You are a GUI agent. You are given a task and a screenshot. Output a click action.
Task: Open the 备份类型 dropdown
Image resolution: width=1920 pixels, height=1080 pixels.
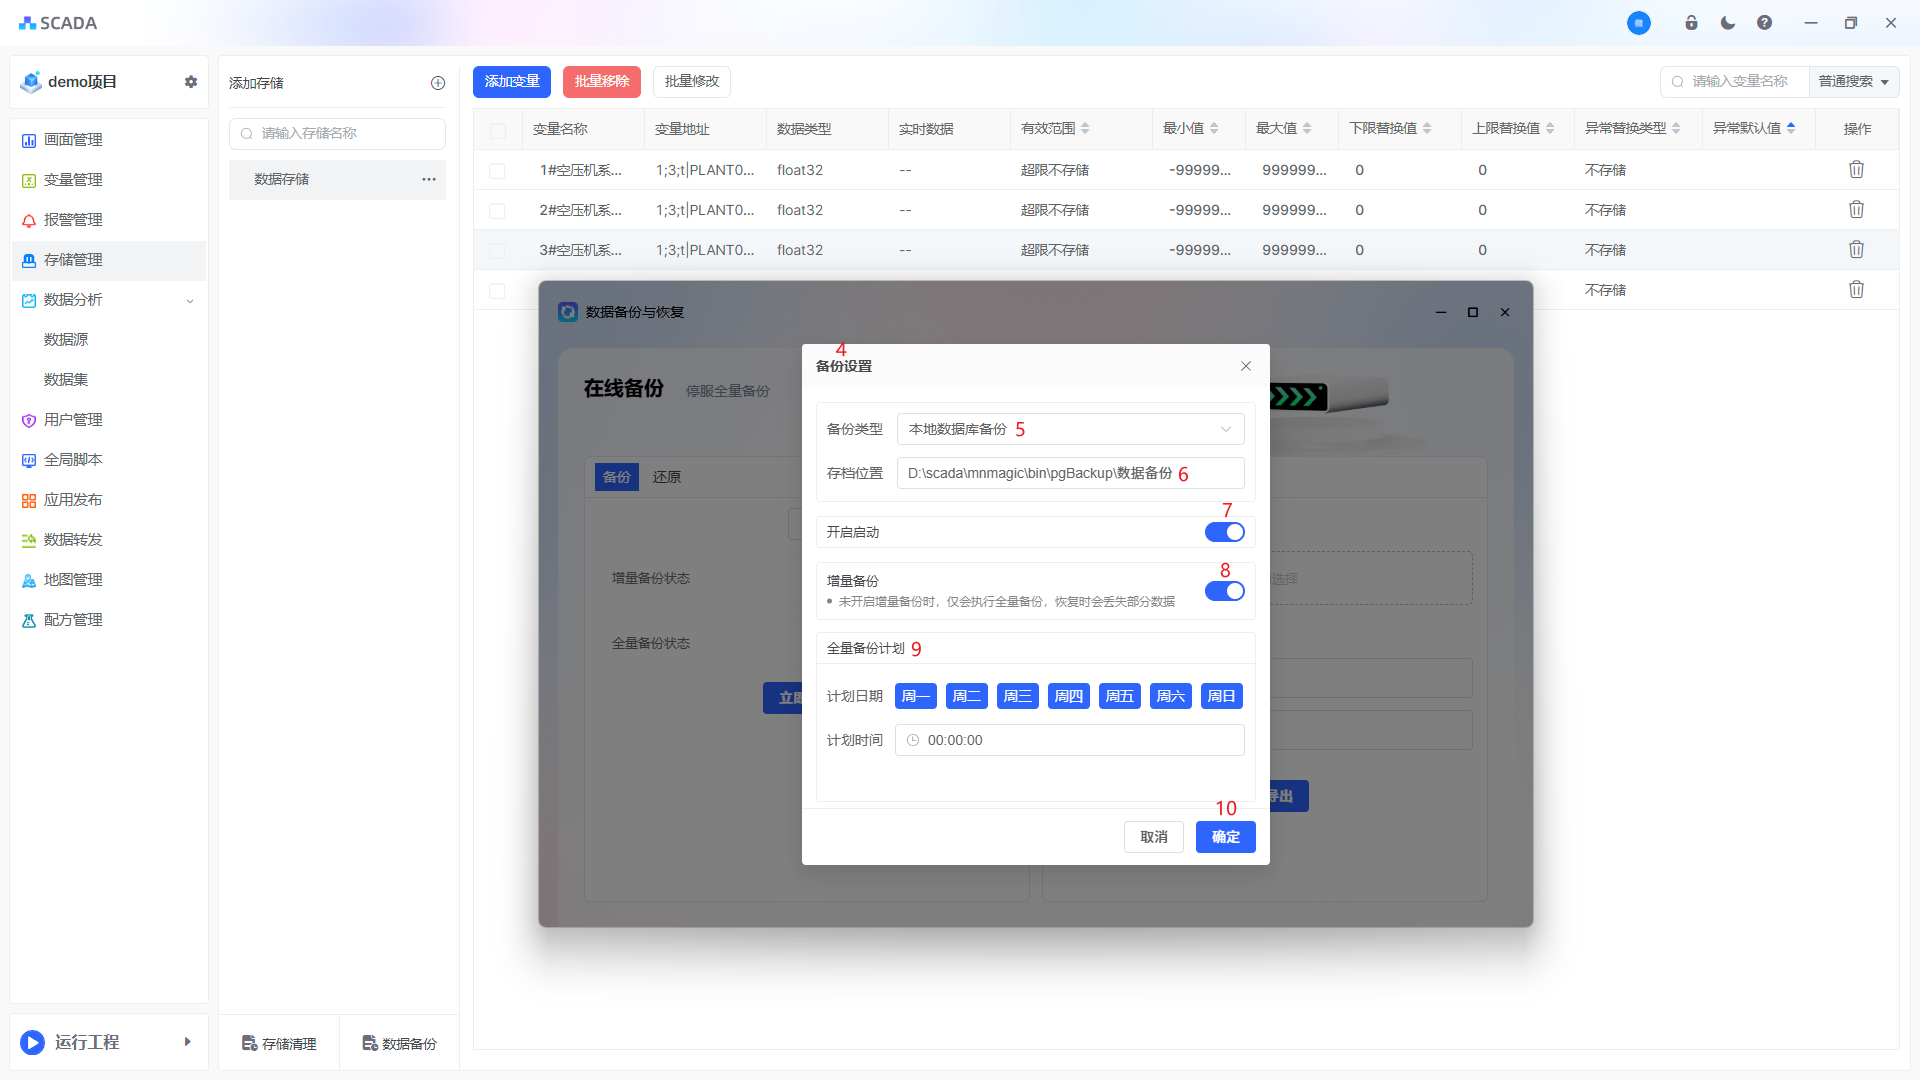(x=1070, y=429)
